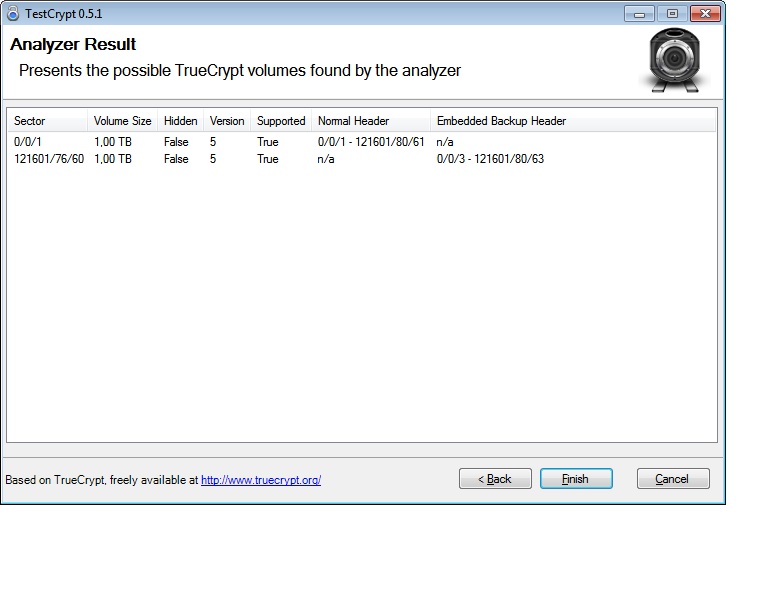Open the truecrypt.org link
This screenshot has width=768, height=614.
point(261,480)
